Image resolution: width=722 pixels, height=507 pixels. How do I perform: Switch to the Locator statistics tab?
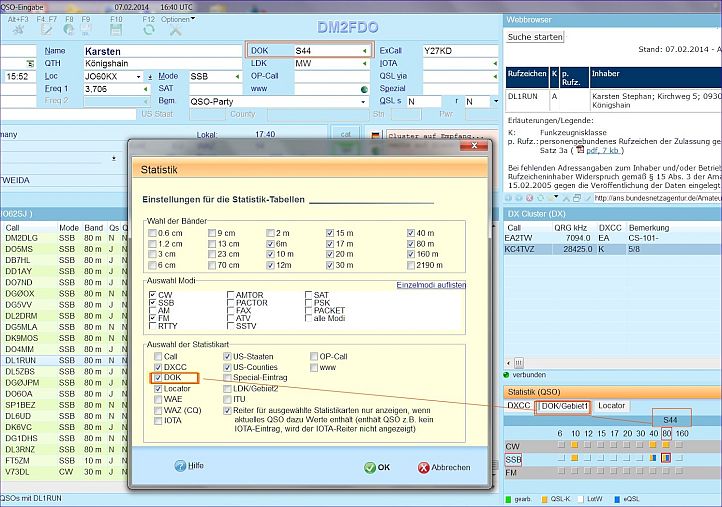(611, 406)
